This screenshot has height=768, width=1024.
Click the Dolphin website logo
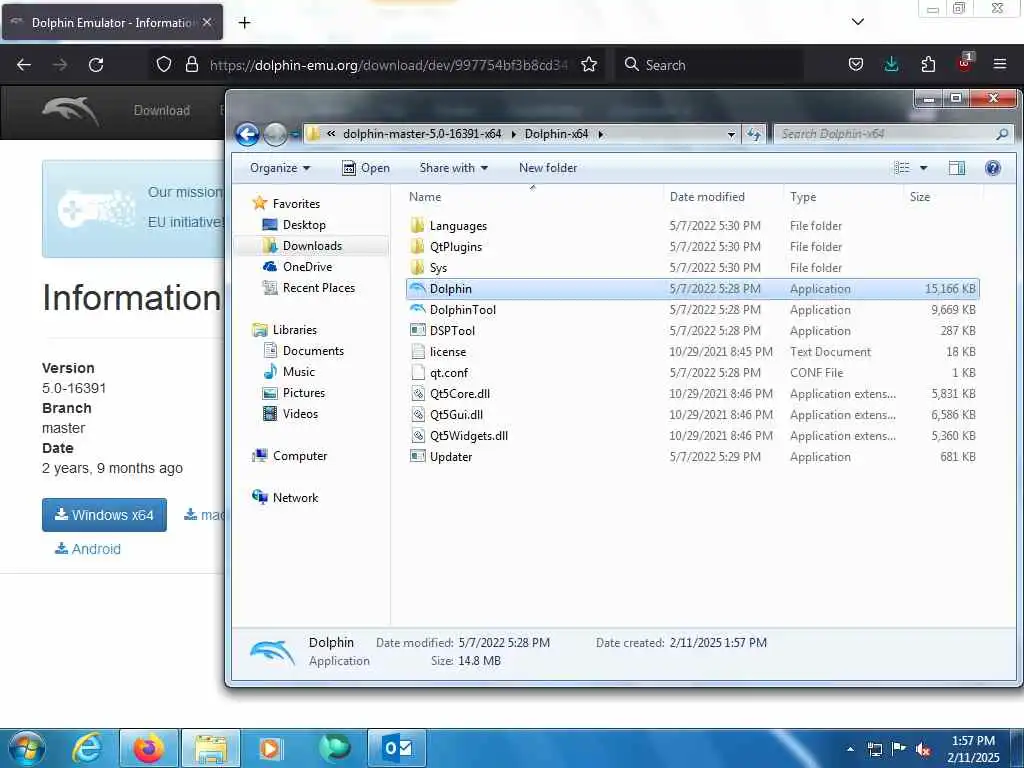coord(71,110)
